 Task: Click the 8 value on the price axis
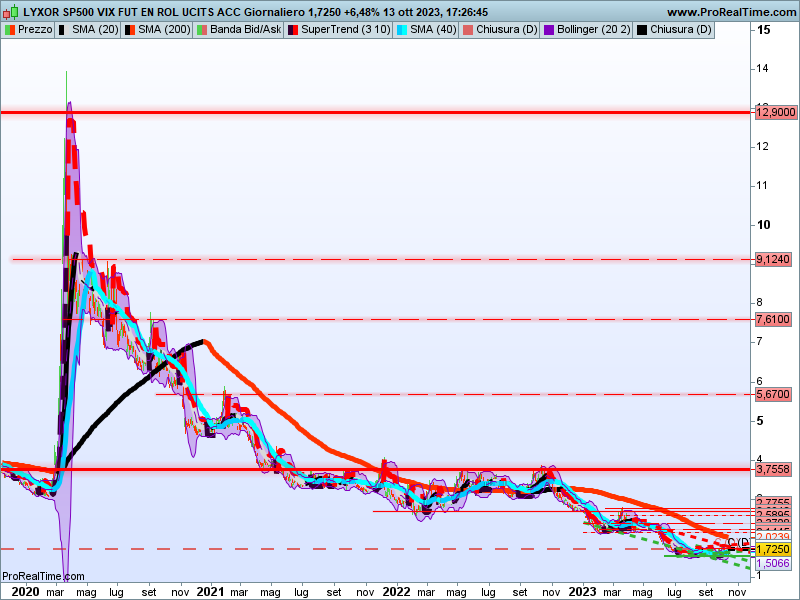point(760,303)
